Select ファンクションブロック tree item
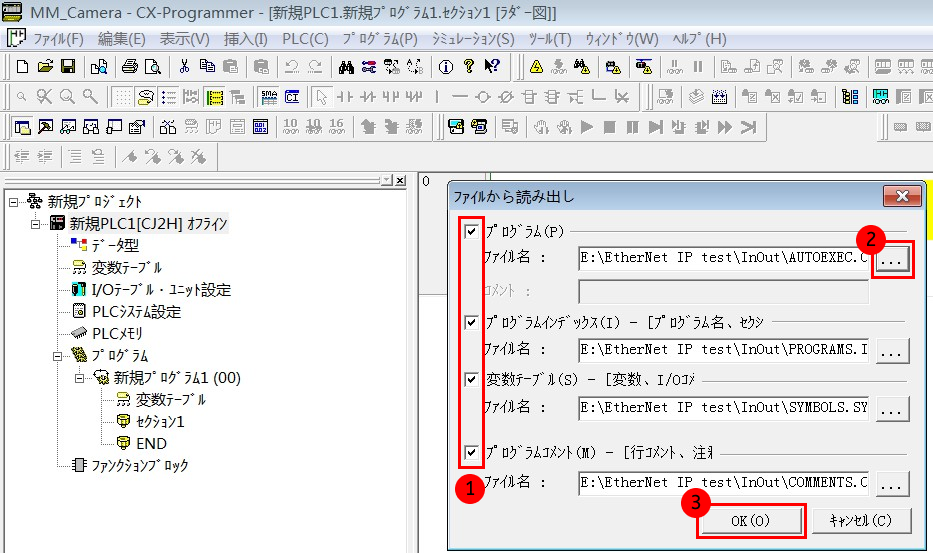The width and height of the screenshot is (933, 553). (140, 466)
